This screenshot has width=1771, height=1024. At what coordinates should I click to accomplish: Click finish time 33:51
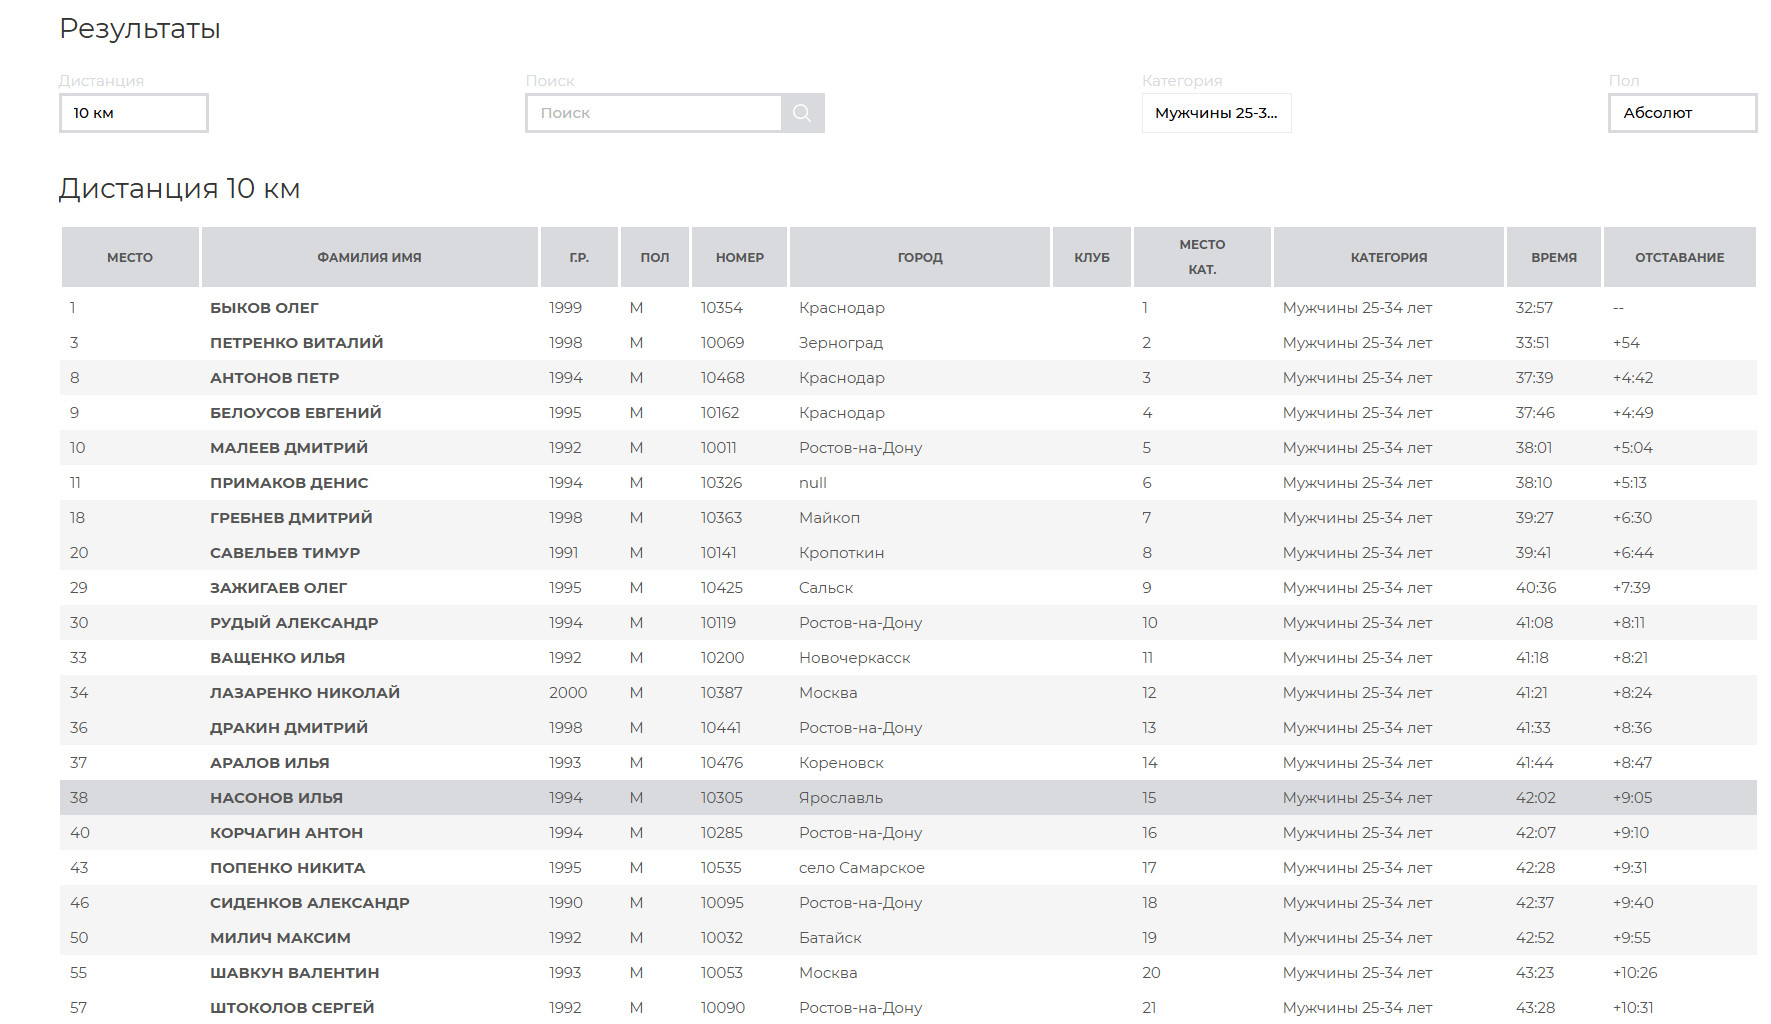pos(1532,343)
